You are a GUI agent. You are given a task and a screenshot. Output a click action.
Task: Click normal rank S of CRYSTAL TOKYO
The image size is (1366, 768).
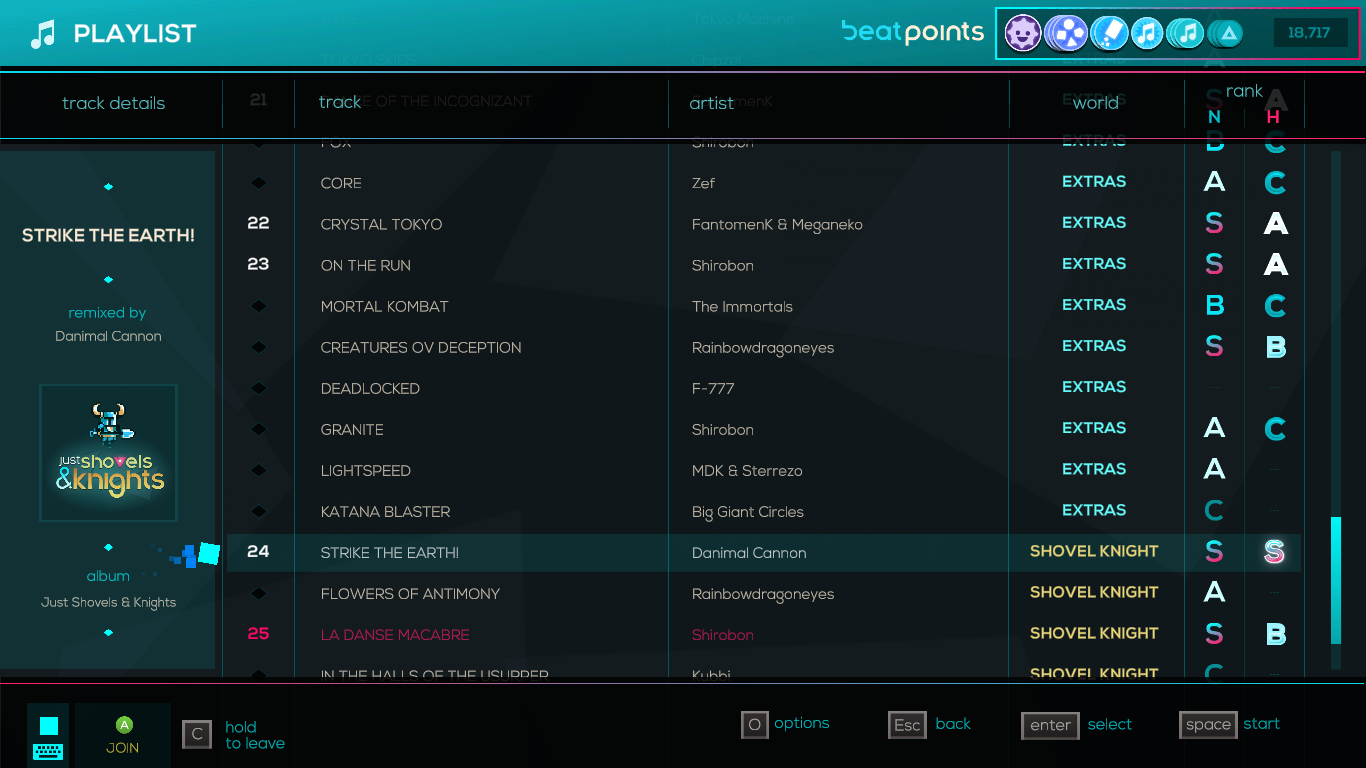tap(1214, 224)
